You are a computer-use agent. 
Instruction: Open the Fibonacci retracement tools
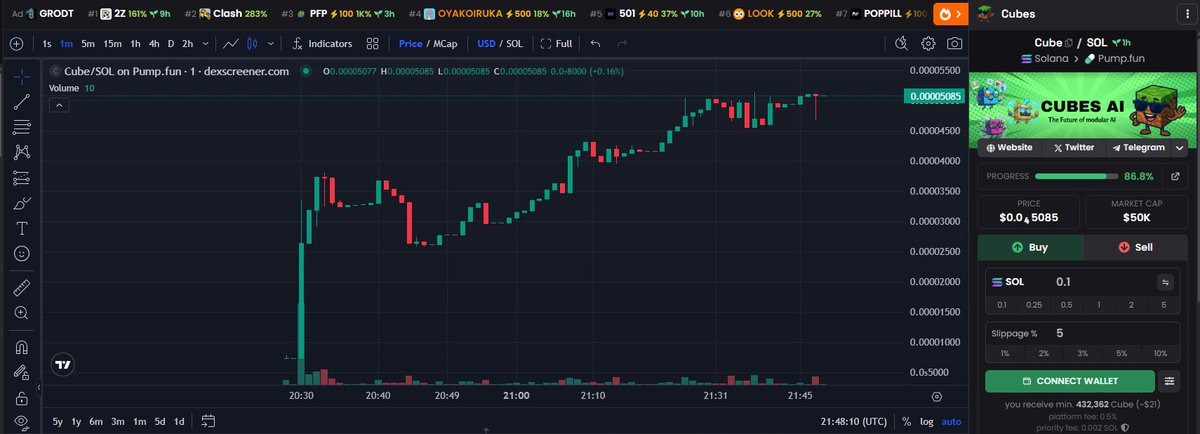tap(21, 127)
